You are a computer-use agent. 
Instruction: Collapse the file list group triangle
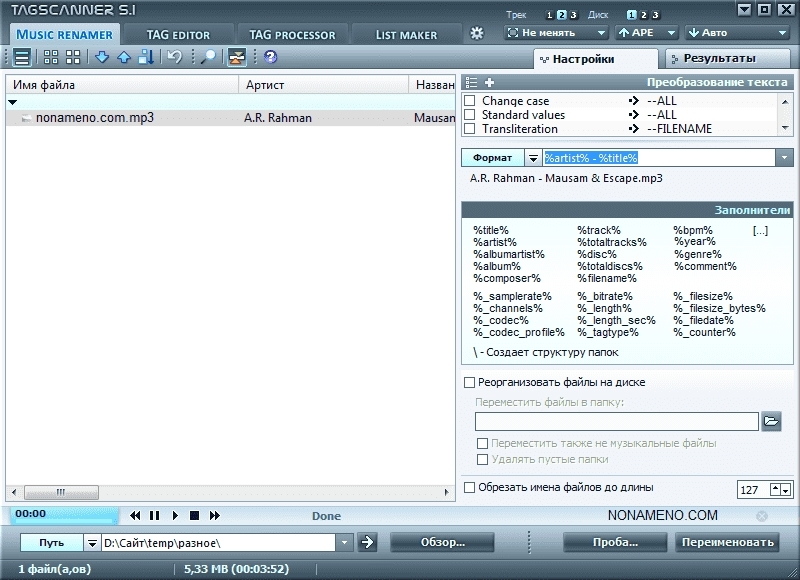click(13, 102)
